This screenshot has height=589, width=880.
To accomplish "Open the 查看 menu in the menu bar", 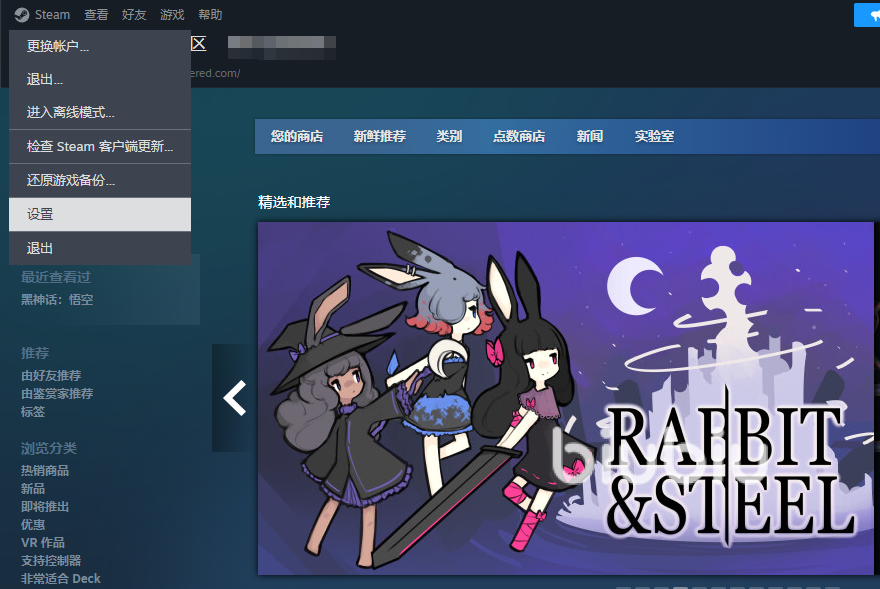I will 96,15.
